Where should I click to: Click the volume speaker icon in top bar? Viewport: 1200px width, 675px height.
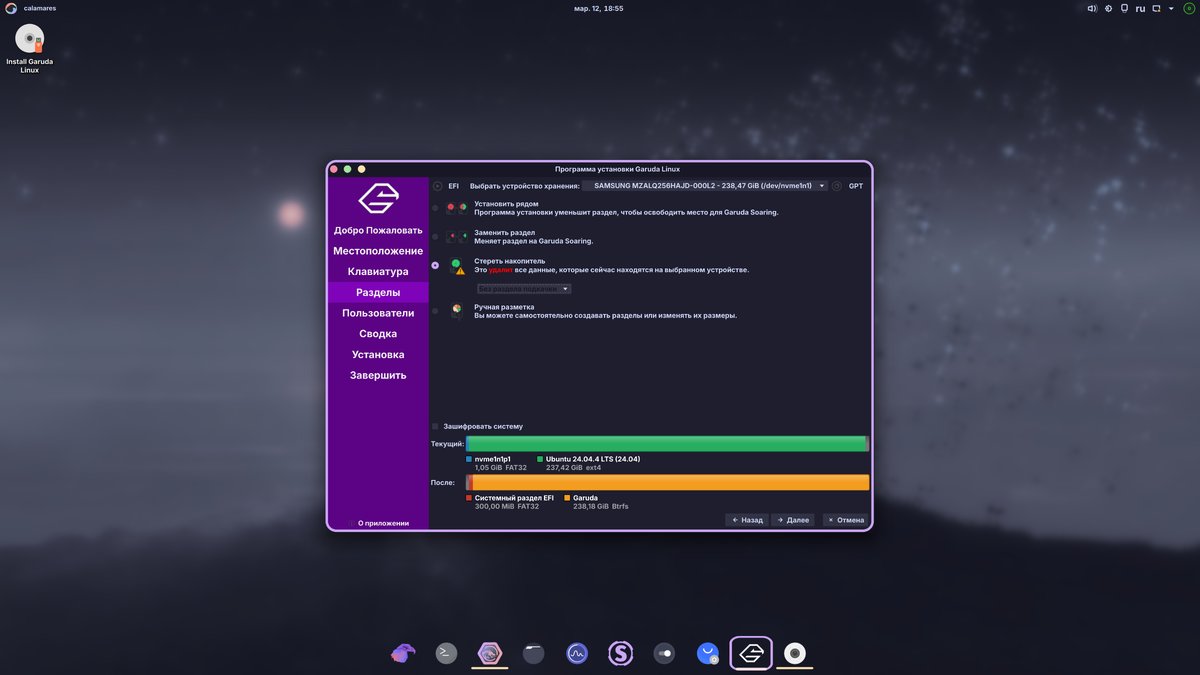click(1092, 8)
